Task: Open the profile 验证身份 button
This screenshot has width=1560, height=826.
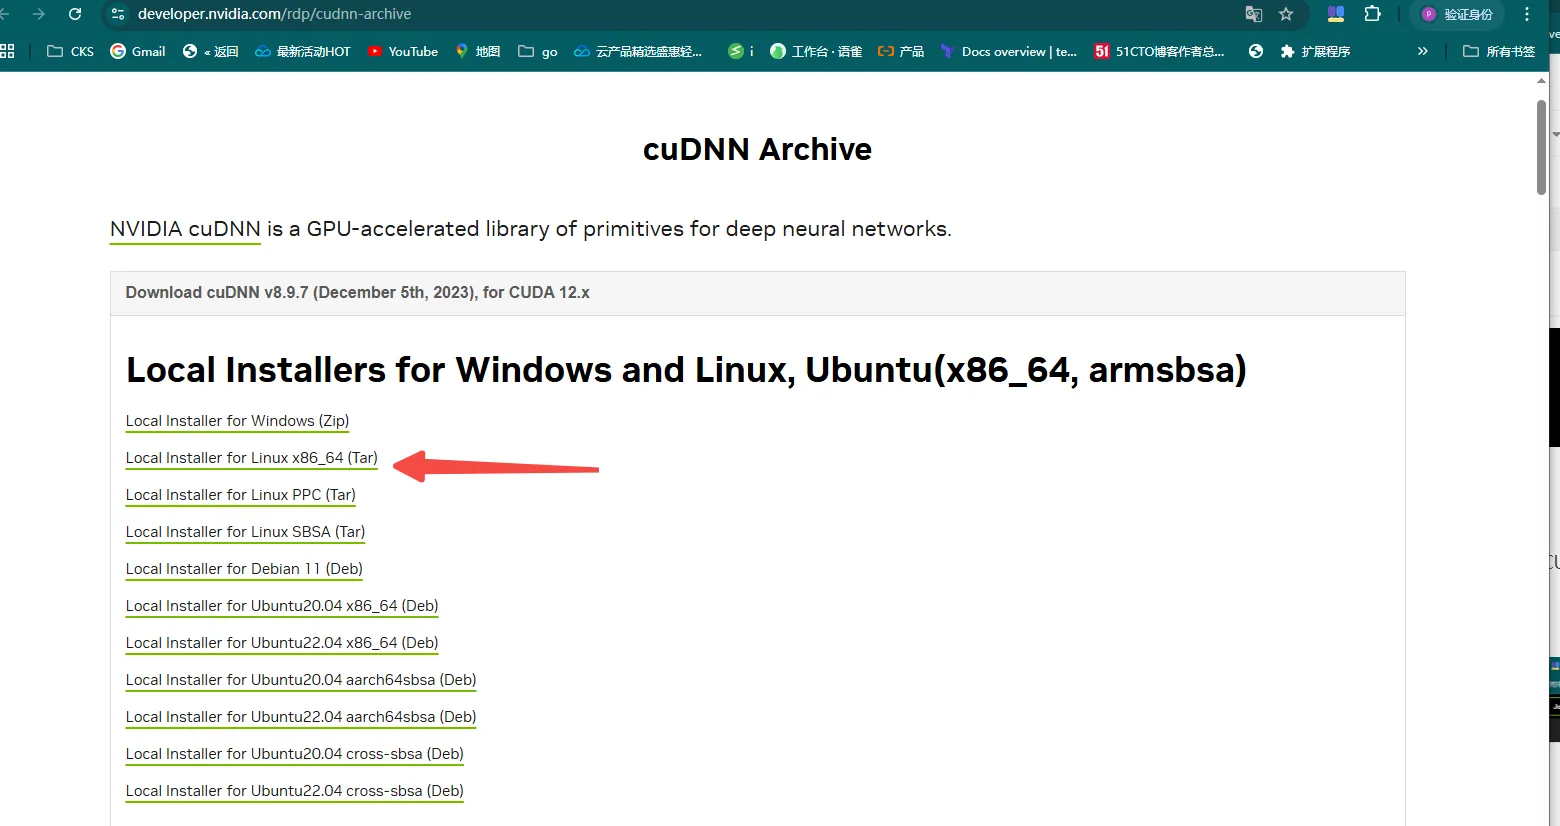Action: pyautogui.click(x=1457, y=14)
